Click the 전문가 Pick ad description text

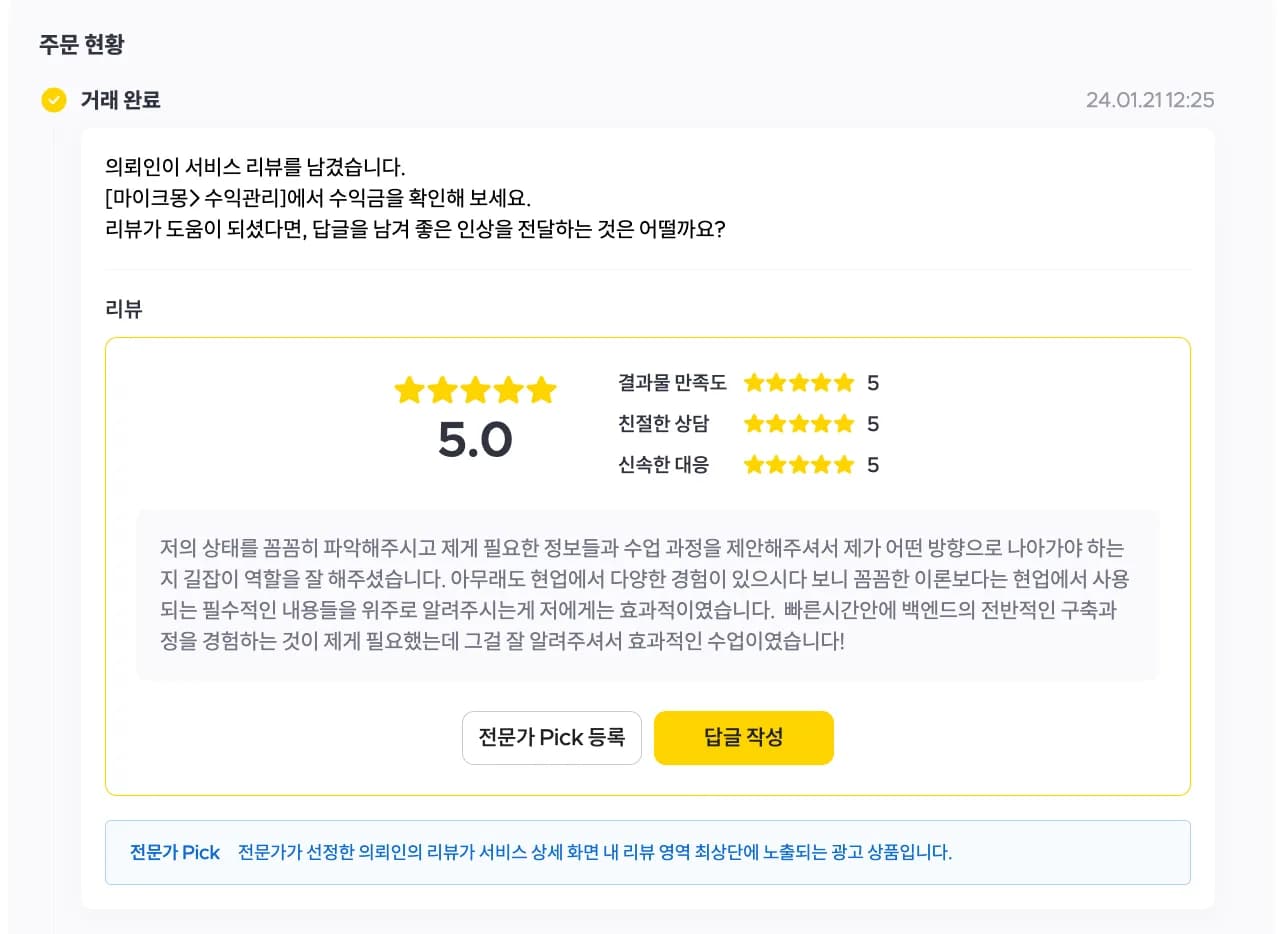pos(595,853)
